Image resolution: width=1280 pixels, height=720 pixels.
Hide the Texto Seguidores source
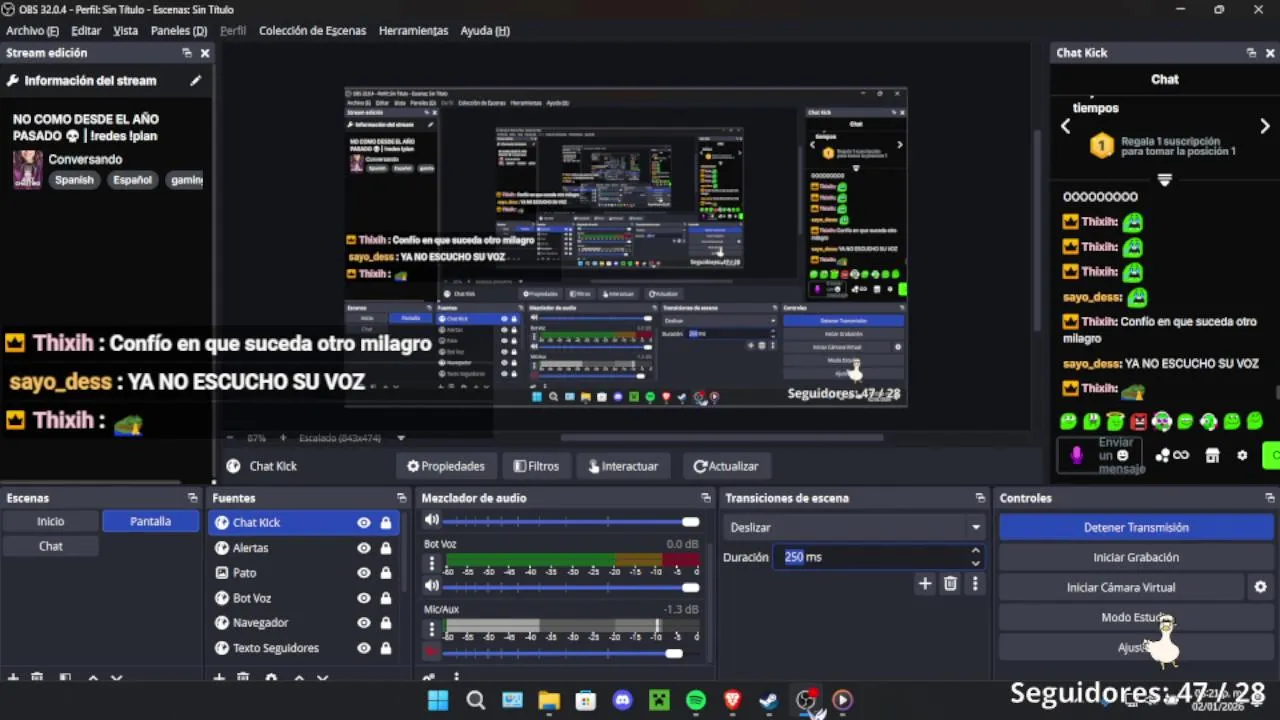point(364,648)
